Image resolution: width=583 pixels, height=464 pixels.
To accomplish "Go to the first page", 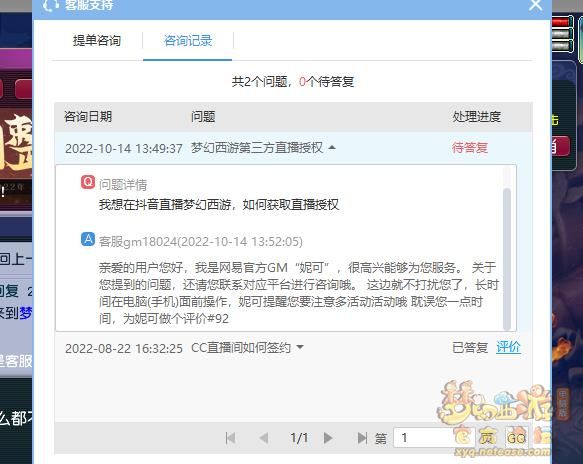I will pos(231,438).
